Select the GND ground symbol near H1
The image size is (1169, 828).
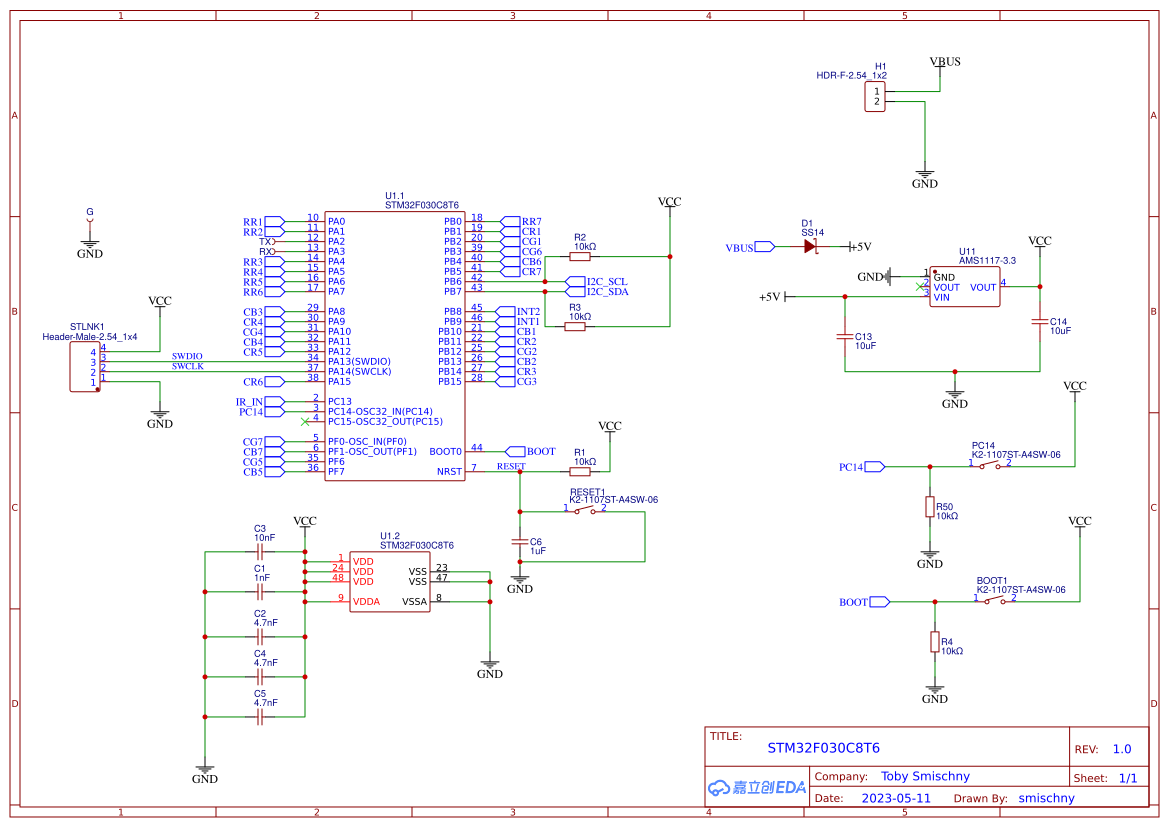click(x=924, y=172)
